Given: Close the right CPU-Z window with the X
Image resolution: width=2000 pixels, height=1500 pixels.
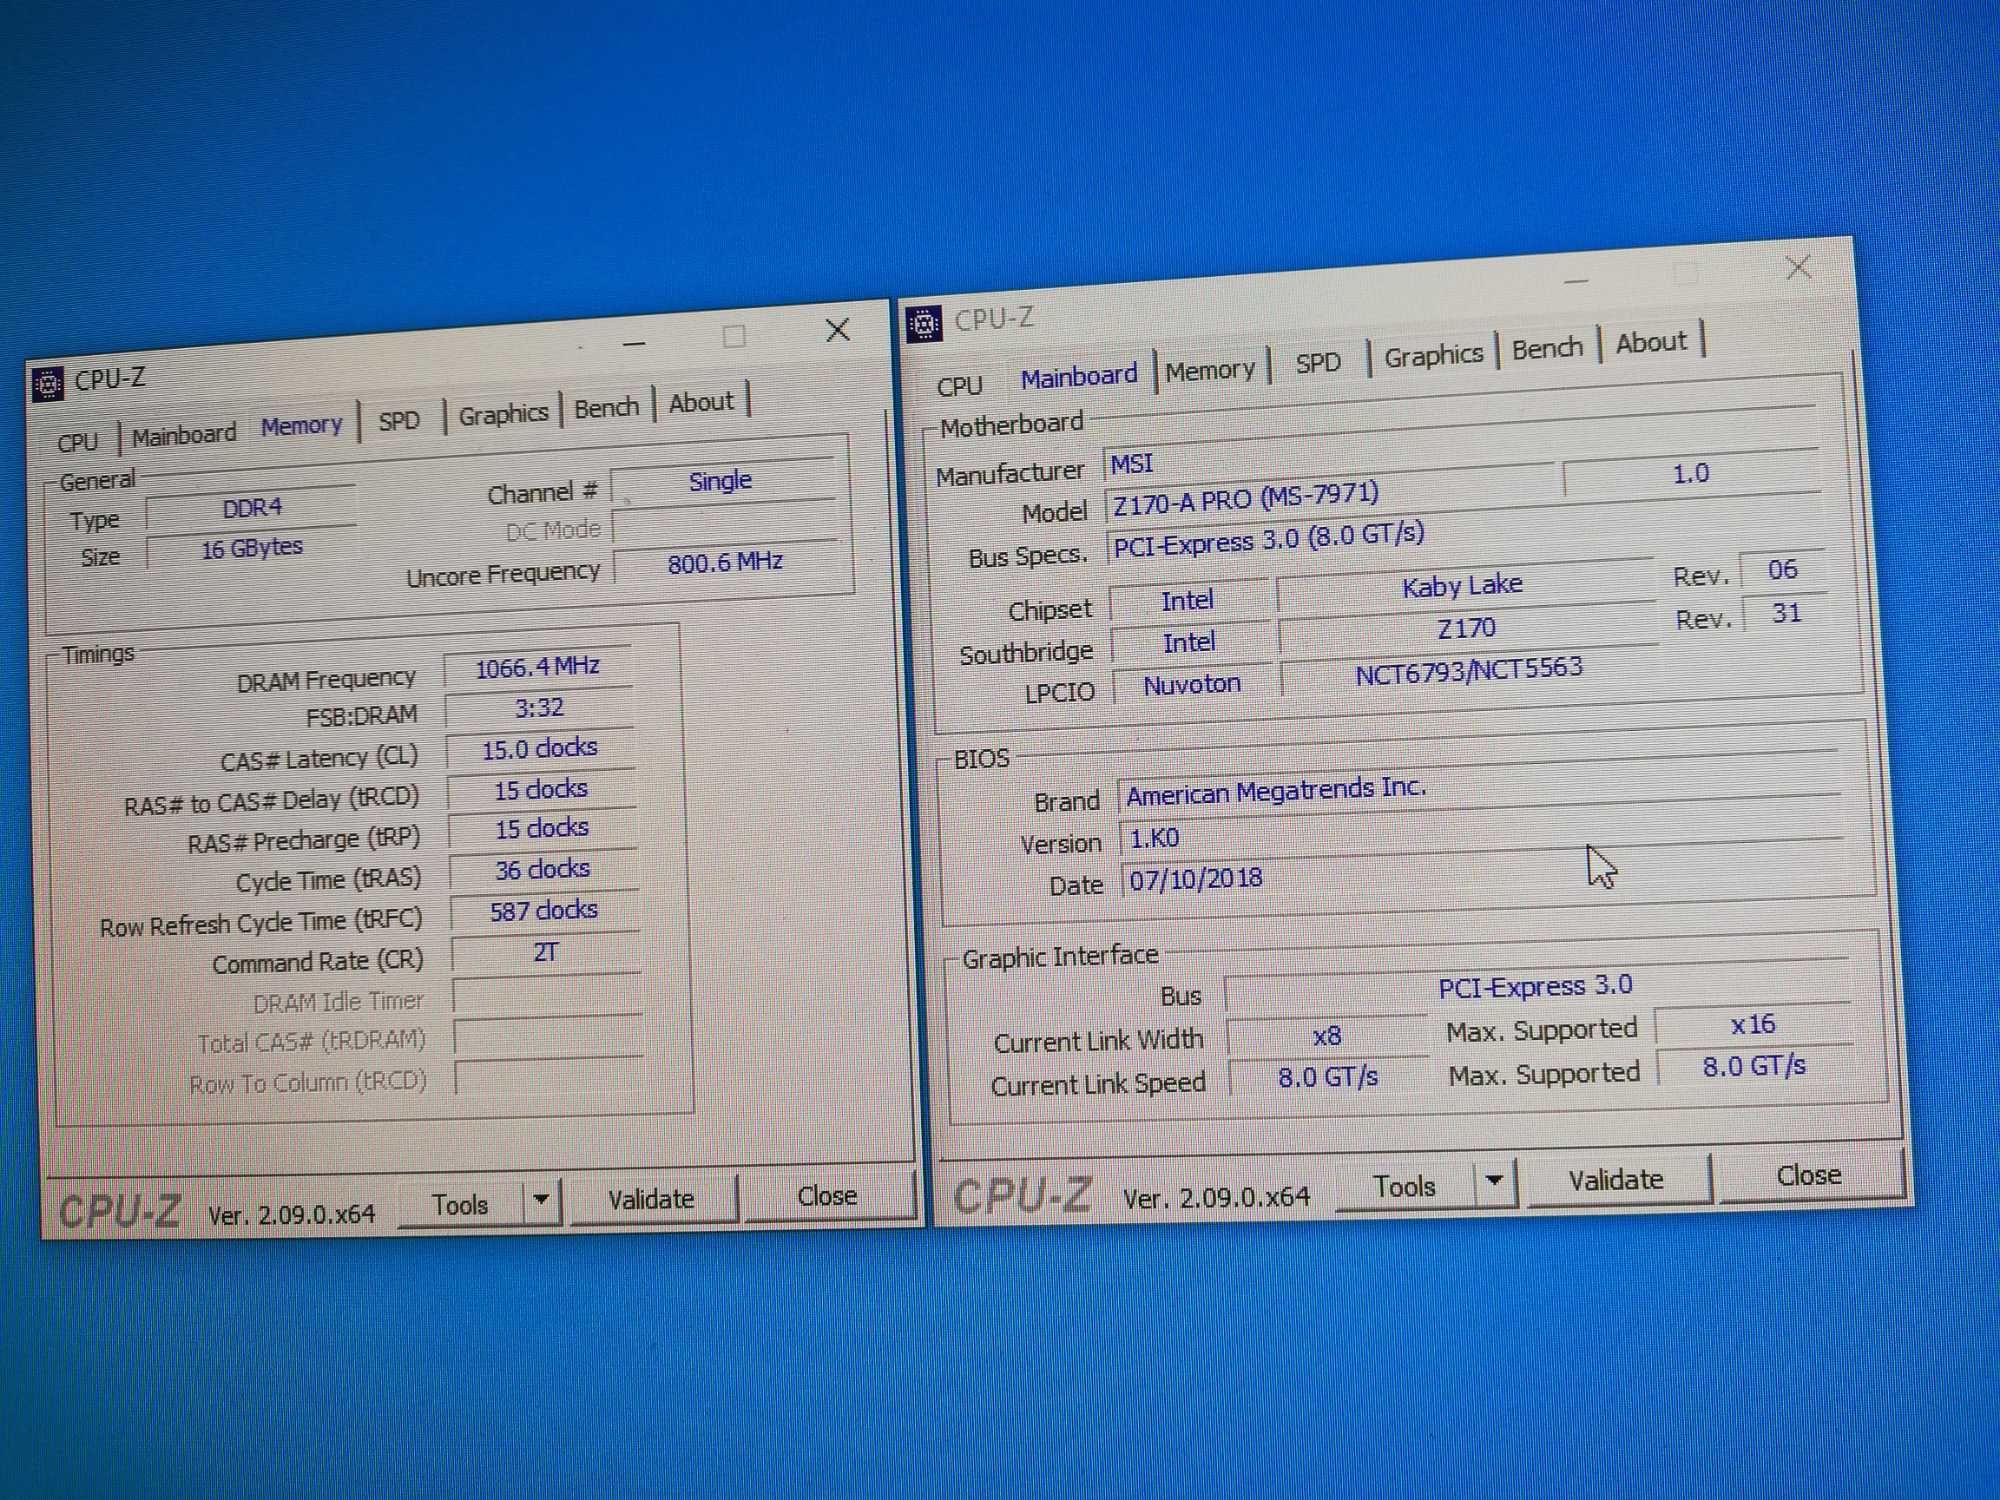Looking at the screenshot, I should click(x=1798, y=267).
